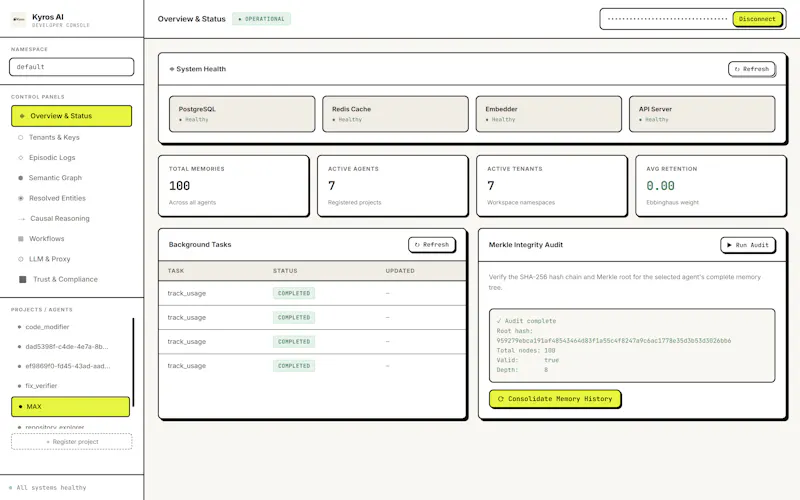
Task: Click the STATUS column header
Action: [285, 271]
